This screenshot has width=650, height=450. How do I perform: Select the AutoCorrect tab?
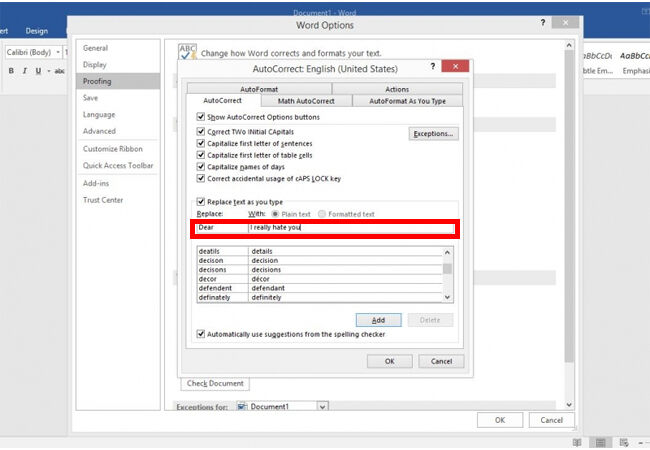tap(223, 101)
